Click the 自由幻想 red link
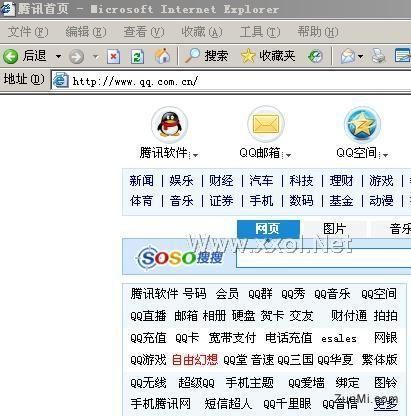This screenshot has width=411, height=416. (x=195, y=360)
